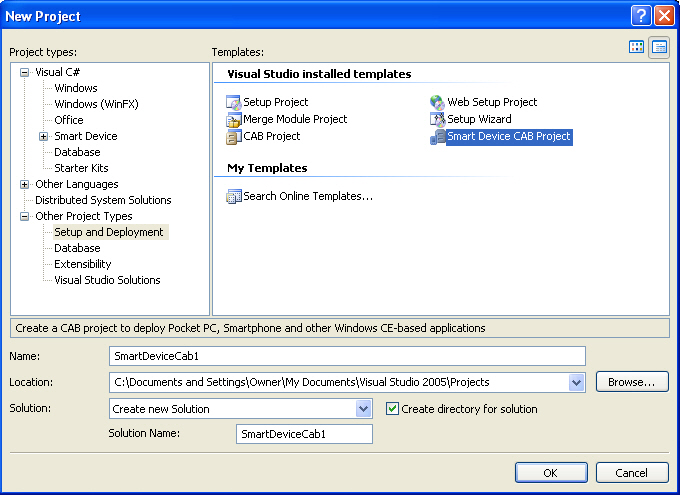The image size is (680, 495).
Task: Close the New Project dialog window
Action: coord(664,16)
